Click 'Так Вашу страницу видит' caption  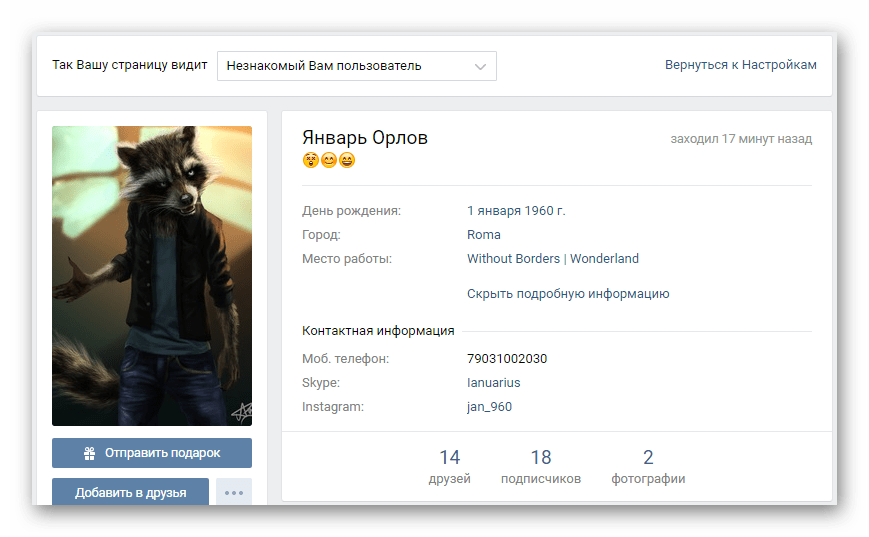(130, 65)
